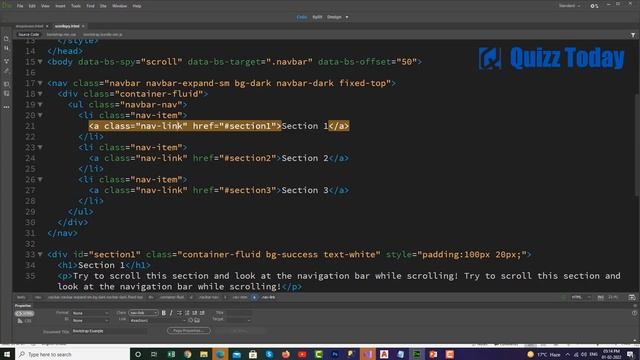
Task: Open the Target dropdown in Properties
Action: (239, 320)
